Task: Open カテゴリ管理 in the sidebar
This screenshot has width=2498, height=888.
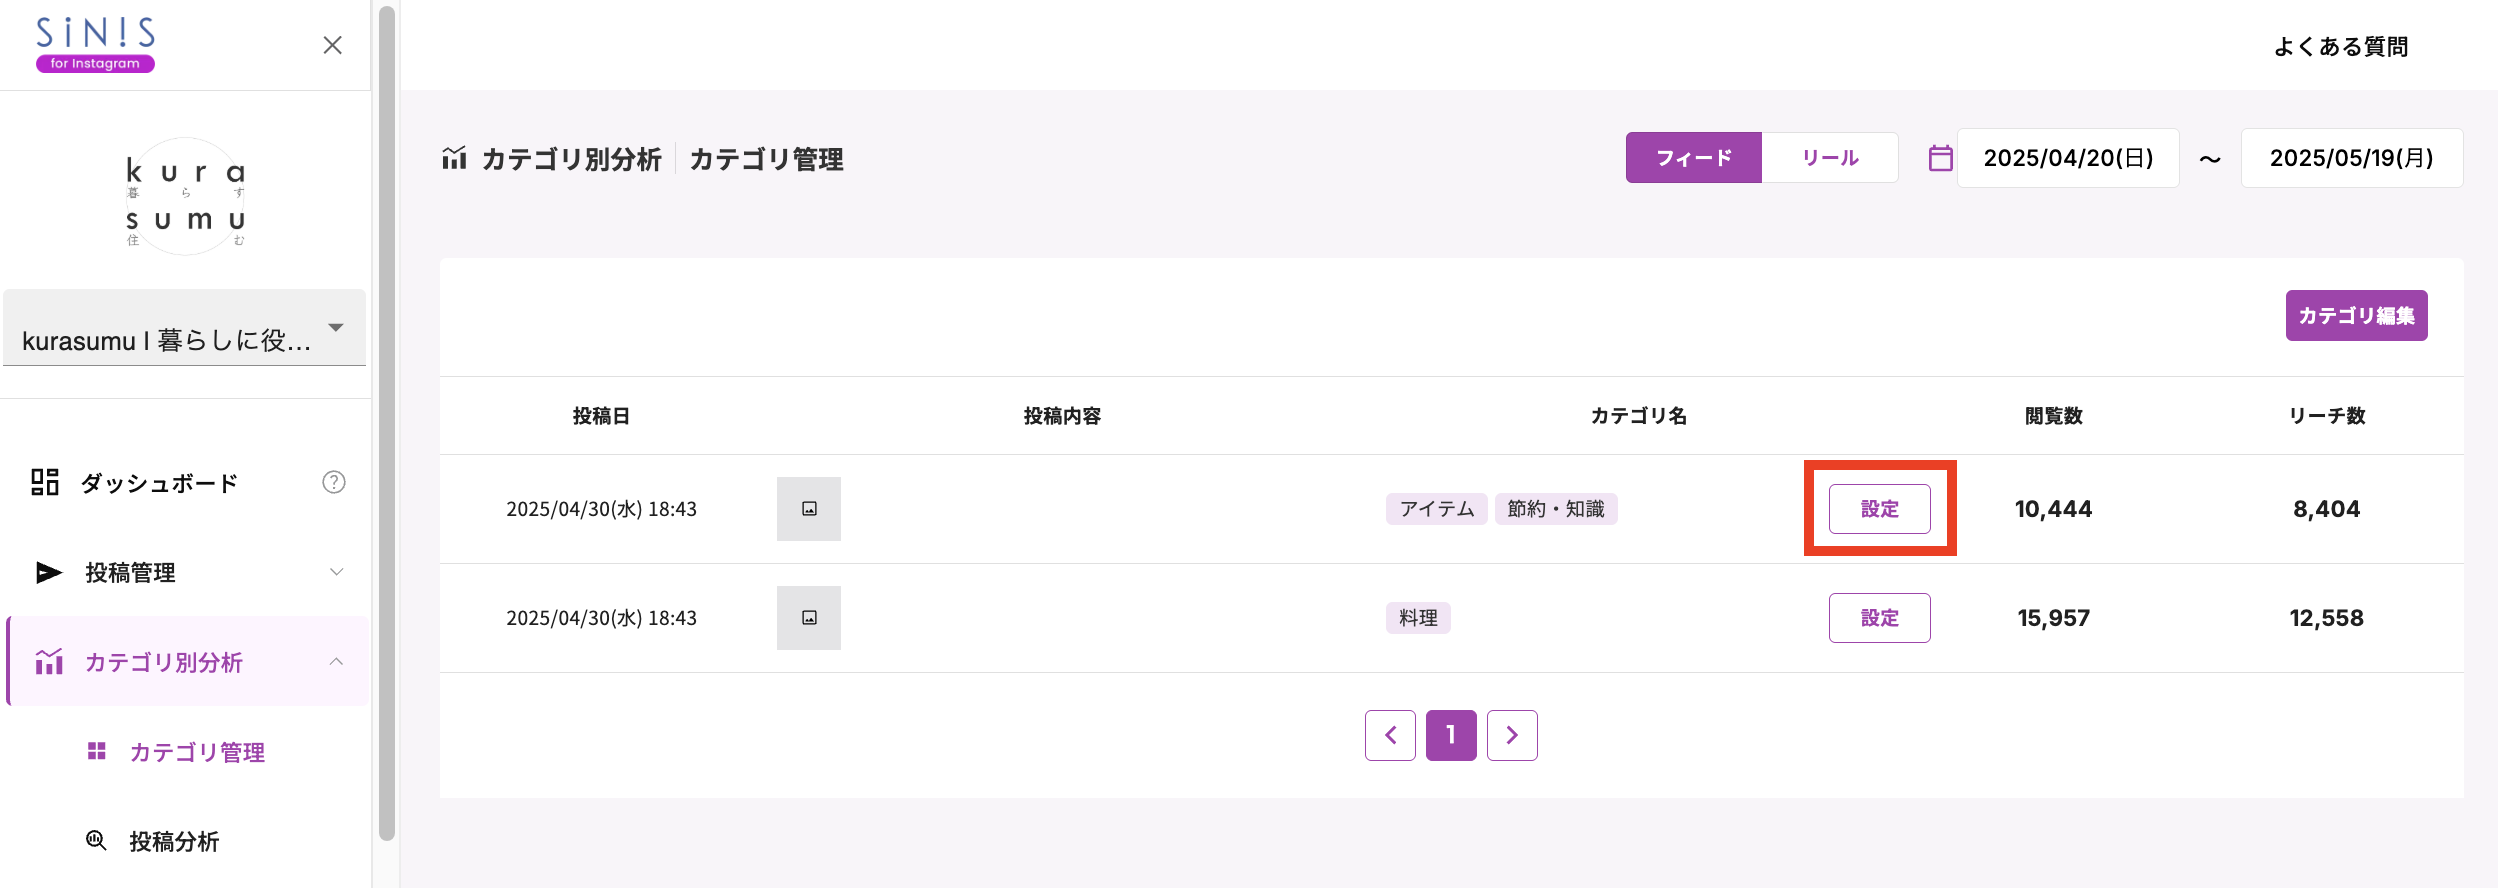Action: pos(197,752)
